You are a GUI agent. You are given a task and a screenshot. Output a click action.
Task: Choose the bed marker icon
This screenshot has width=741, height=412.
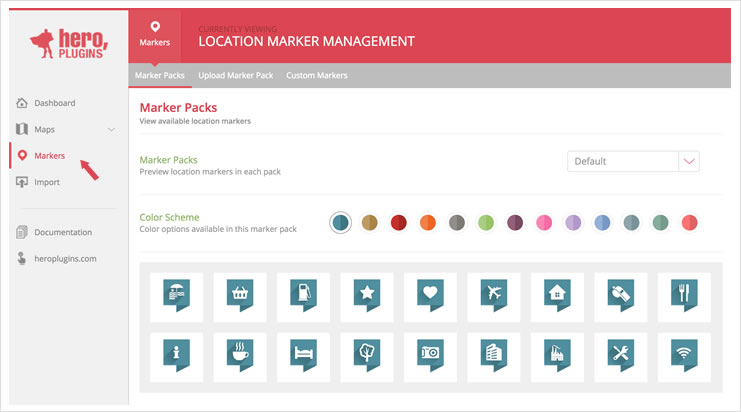coord(302,355)
